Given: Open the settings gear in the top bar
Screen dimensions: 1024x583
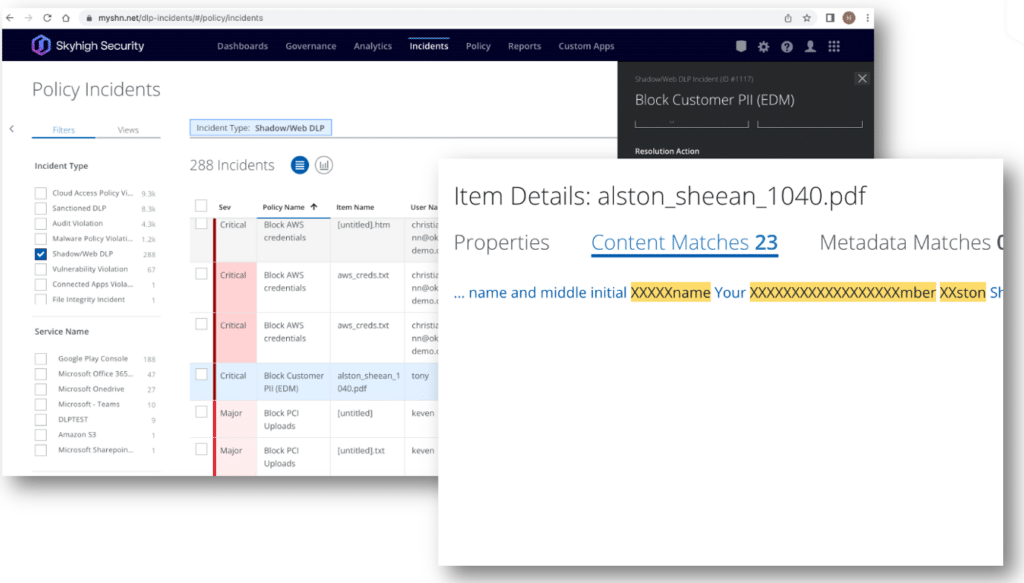Looking at the screenshot, I should pyautogui.click(x=762, y=46).
